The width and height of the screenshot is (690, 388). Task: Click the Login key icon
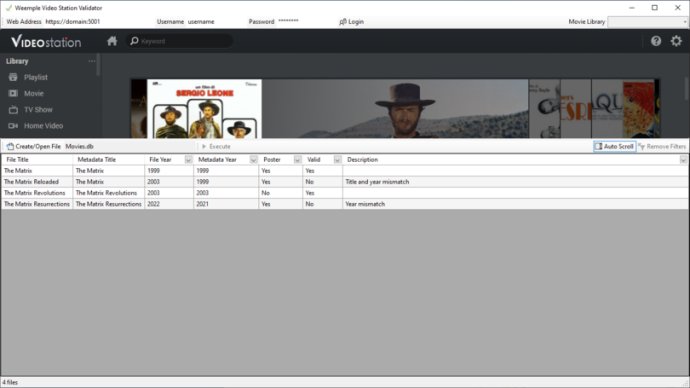[x=343, y=22]
